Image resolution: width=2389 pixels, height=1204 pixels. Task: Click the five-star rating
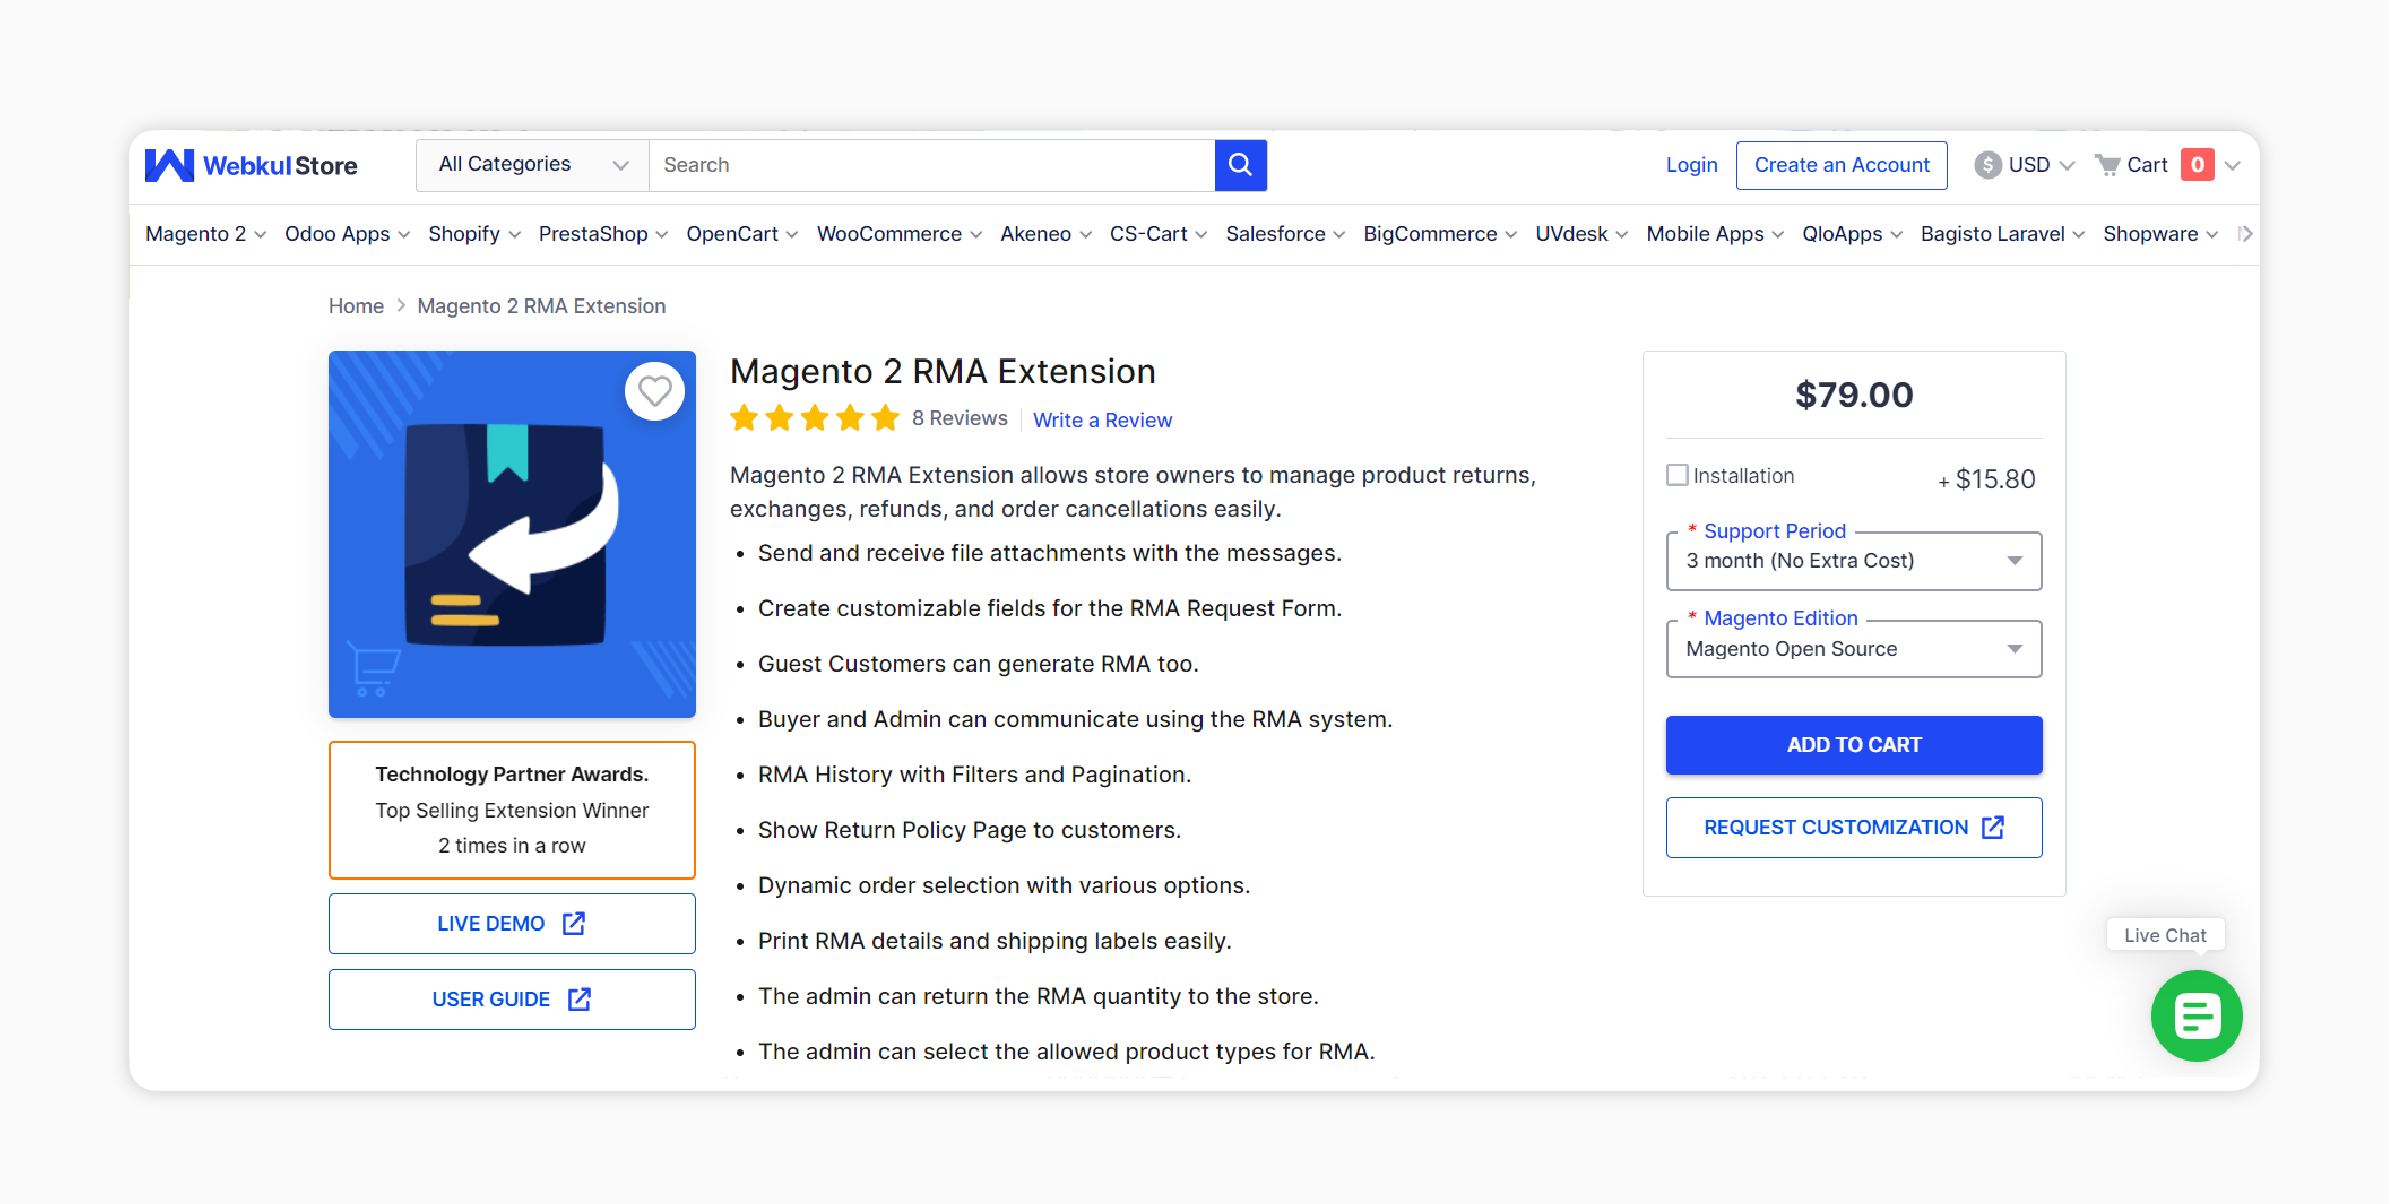coord(814,418)
